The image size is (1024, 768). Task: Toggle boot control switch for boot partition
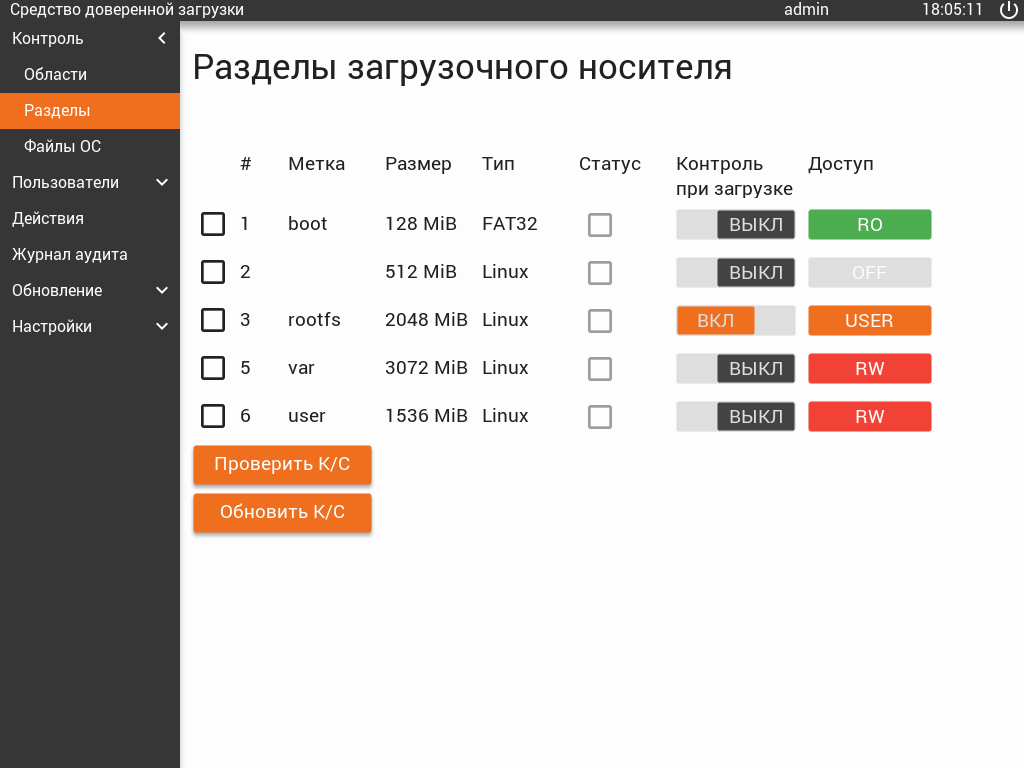735,225
